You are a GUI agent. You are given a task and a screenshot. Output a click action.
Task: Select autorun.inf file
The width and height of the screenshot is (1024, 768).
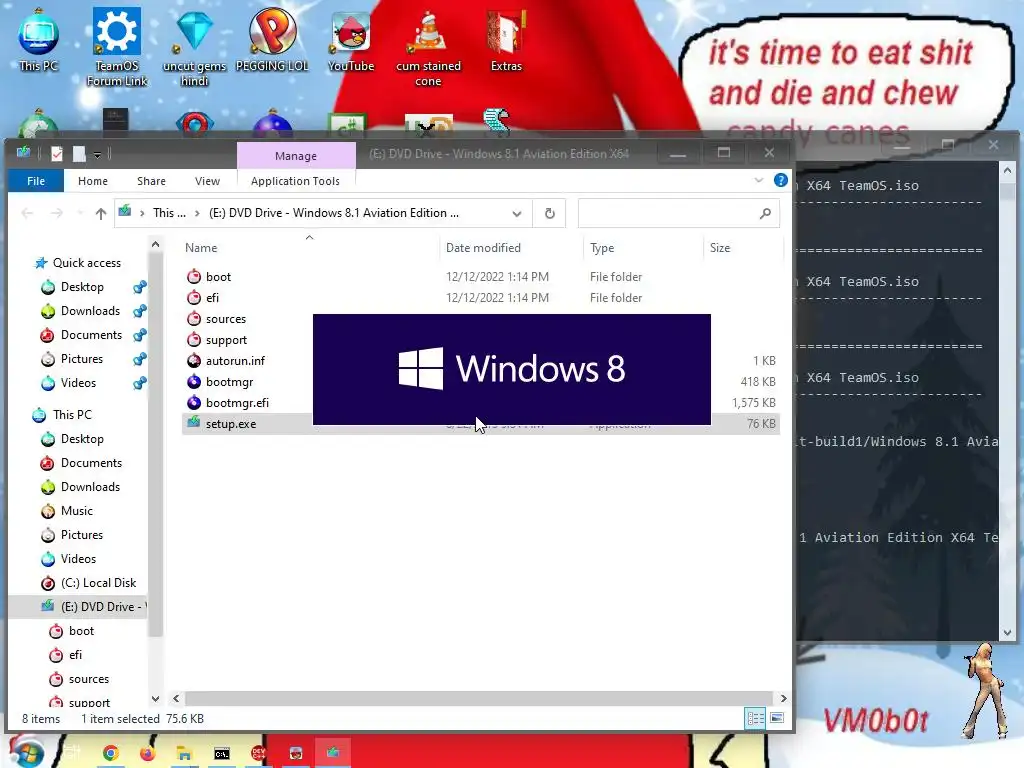pos(235,360)
